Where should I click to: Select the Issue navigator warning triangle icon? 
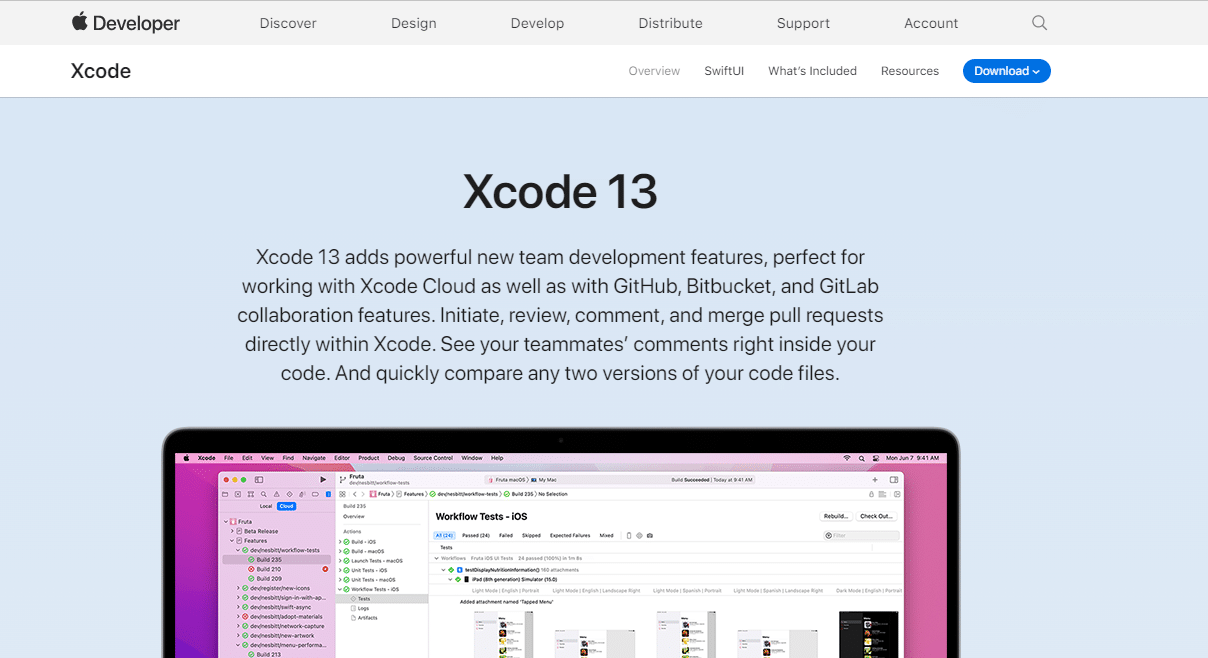click(x=277, y=494)
